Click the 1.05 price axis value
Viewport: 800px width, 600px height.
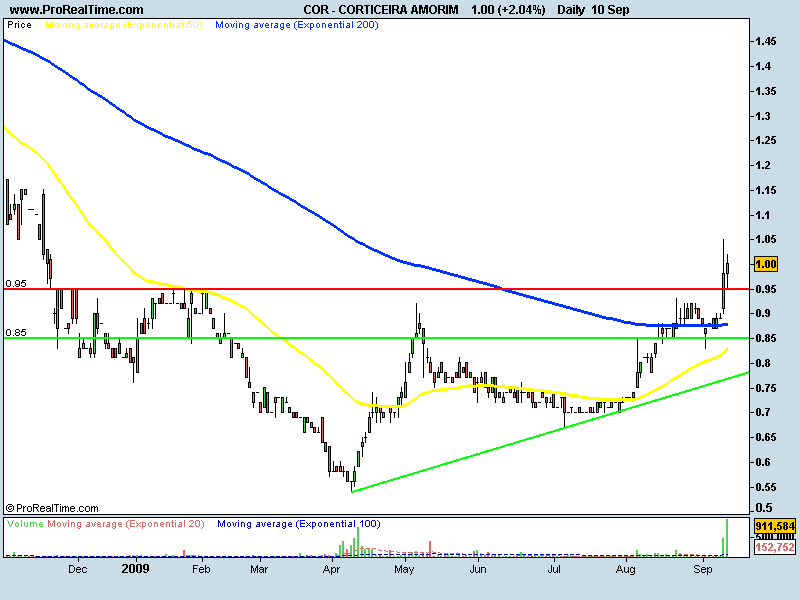[766, 239]
